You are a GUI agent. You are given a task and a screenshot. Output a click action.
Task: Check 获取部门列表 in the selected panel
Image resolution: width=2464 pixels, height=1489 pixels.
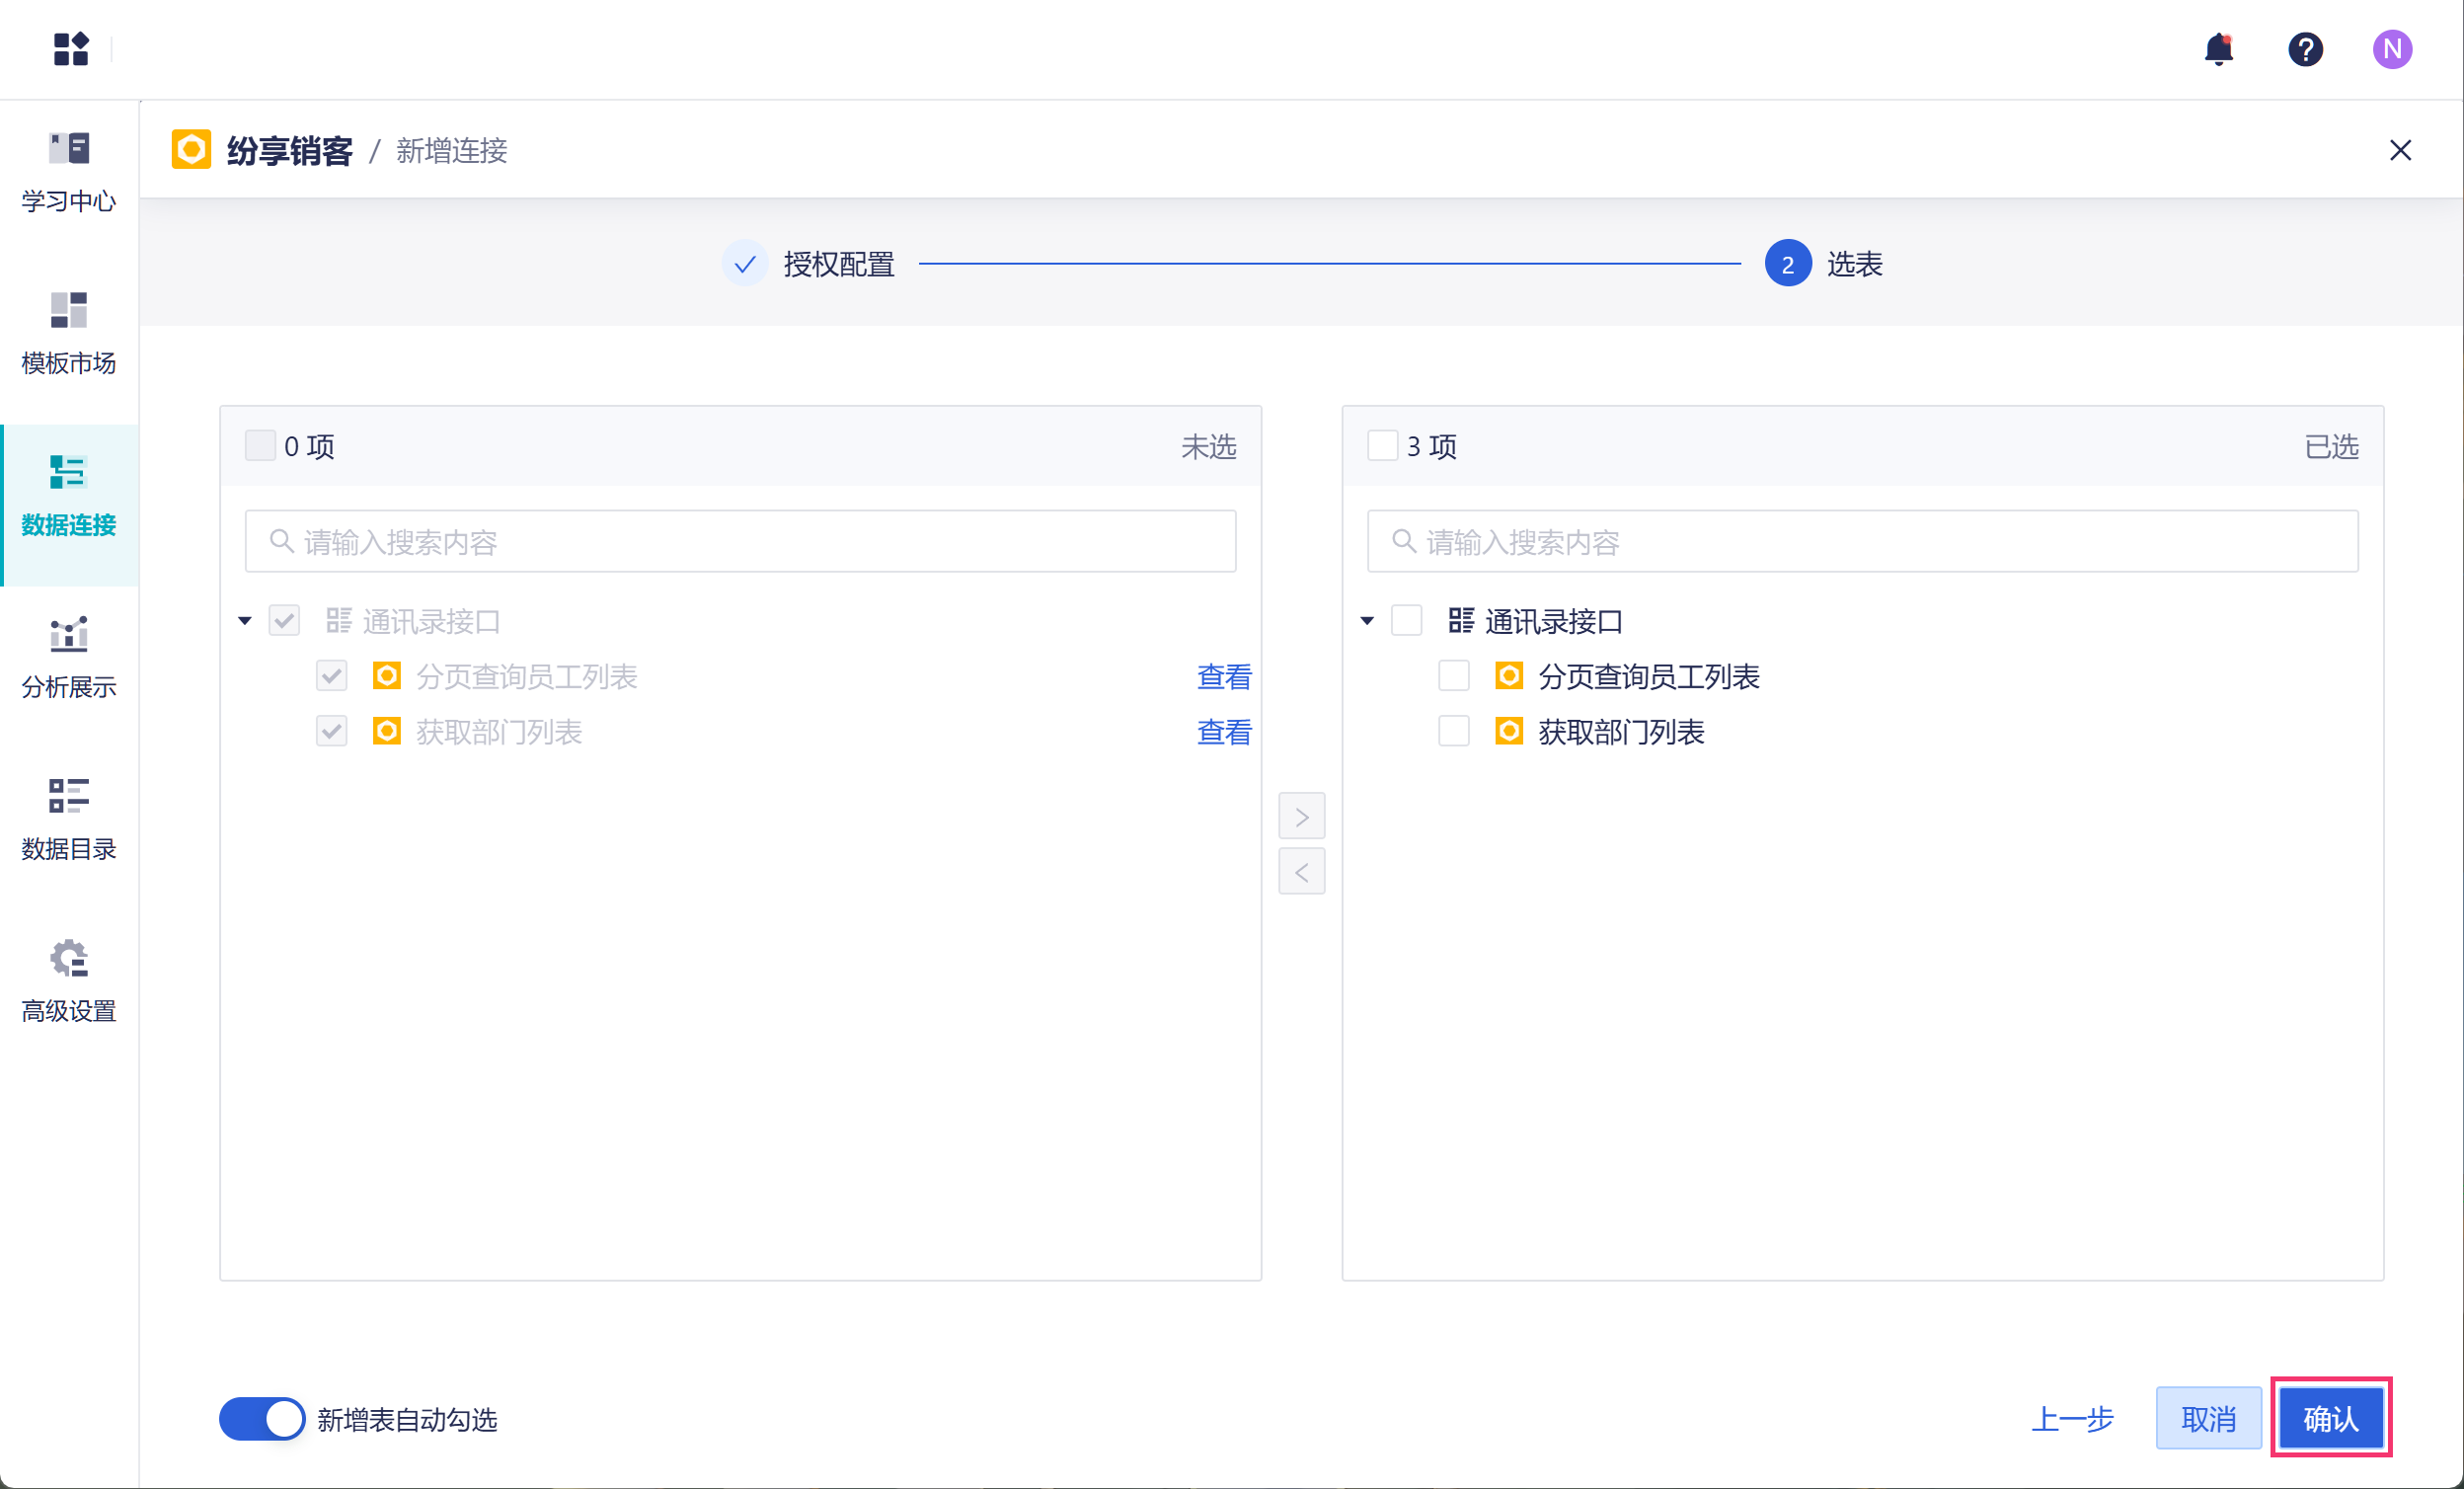(x=1453, y=731)
